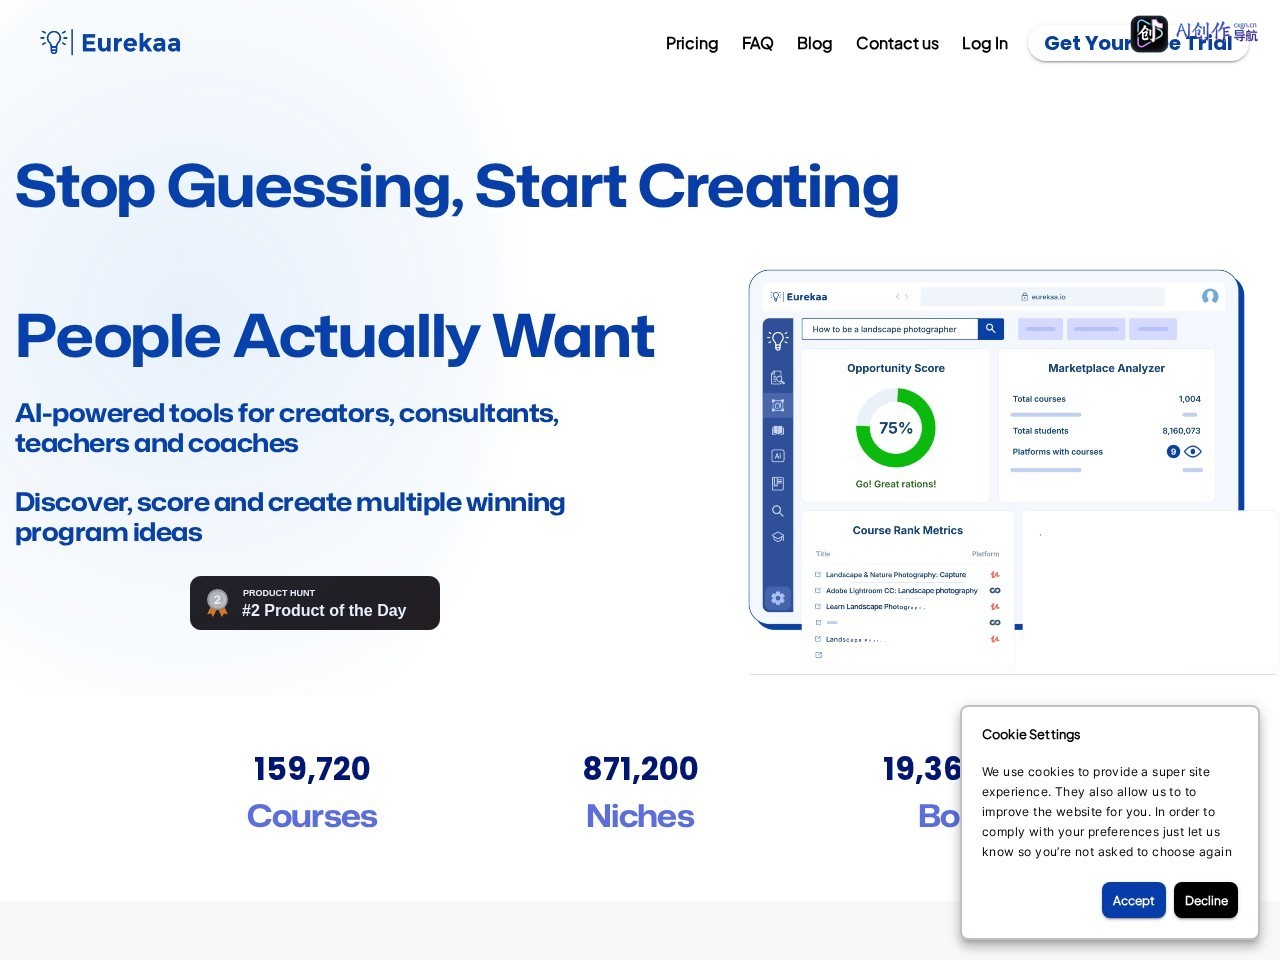Click the Product Hunt silver medal icon
The height and width of the screenshot is (960, 1280).
(217, 602)
